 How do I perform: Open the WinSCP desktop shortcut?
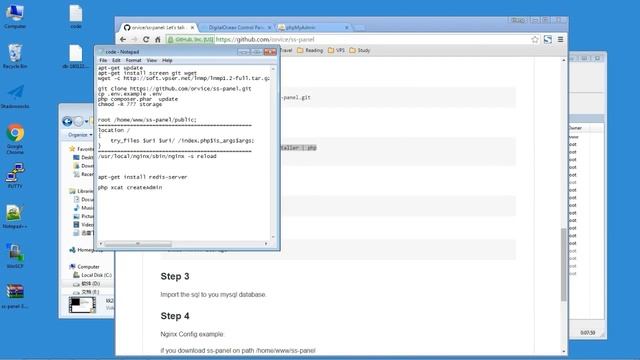tap(15, 256)
